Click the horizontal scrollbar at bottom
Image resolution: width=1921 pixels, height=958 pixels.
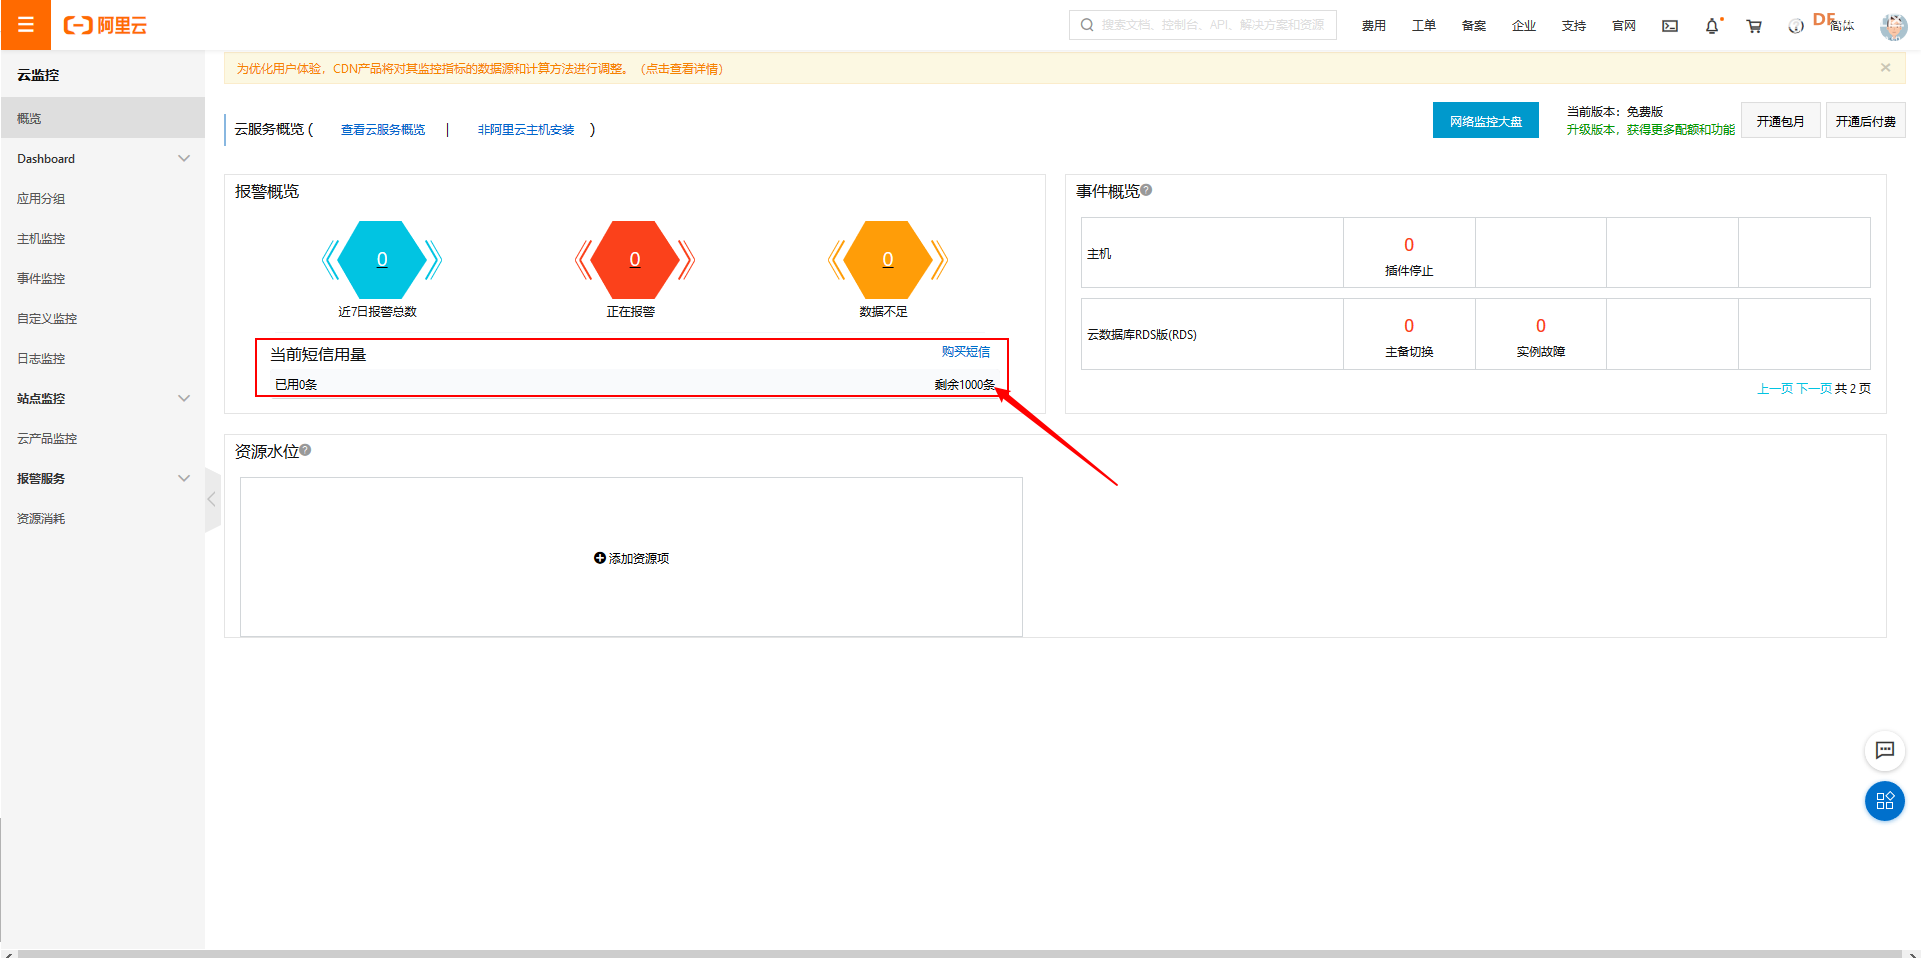(x=960, y=954)
